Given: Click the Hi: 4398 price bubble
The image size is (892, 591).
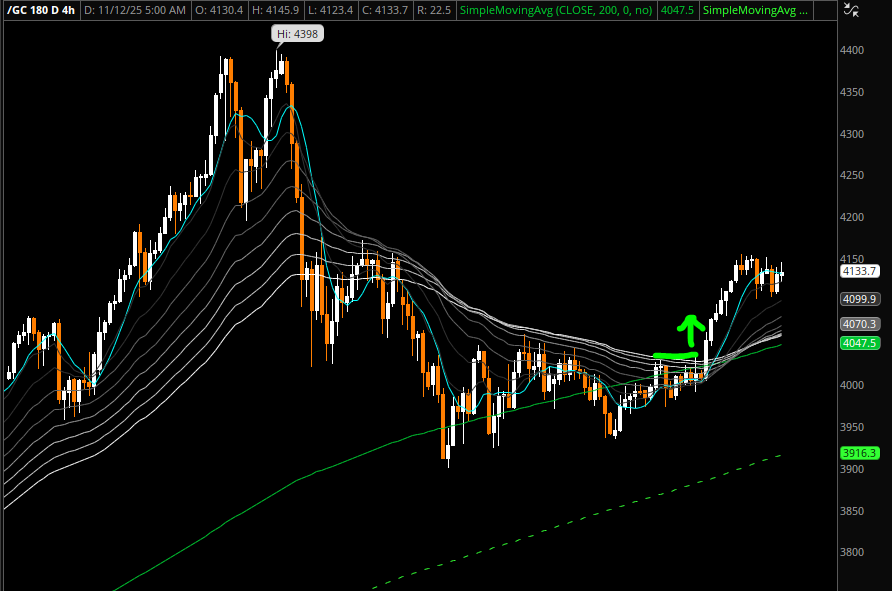Looking at the screenshot, I should (298, 34).
